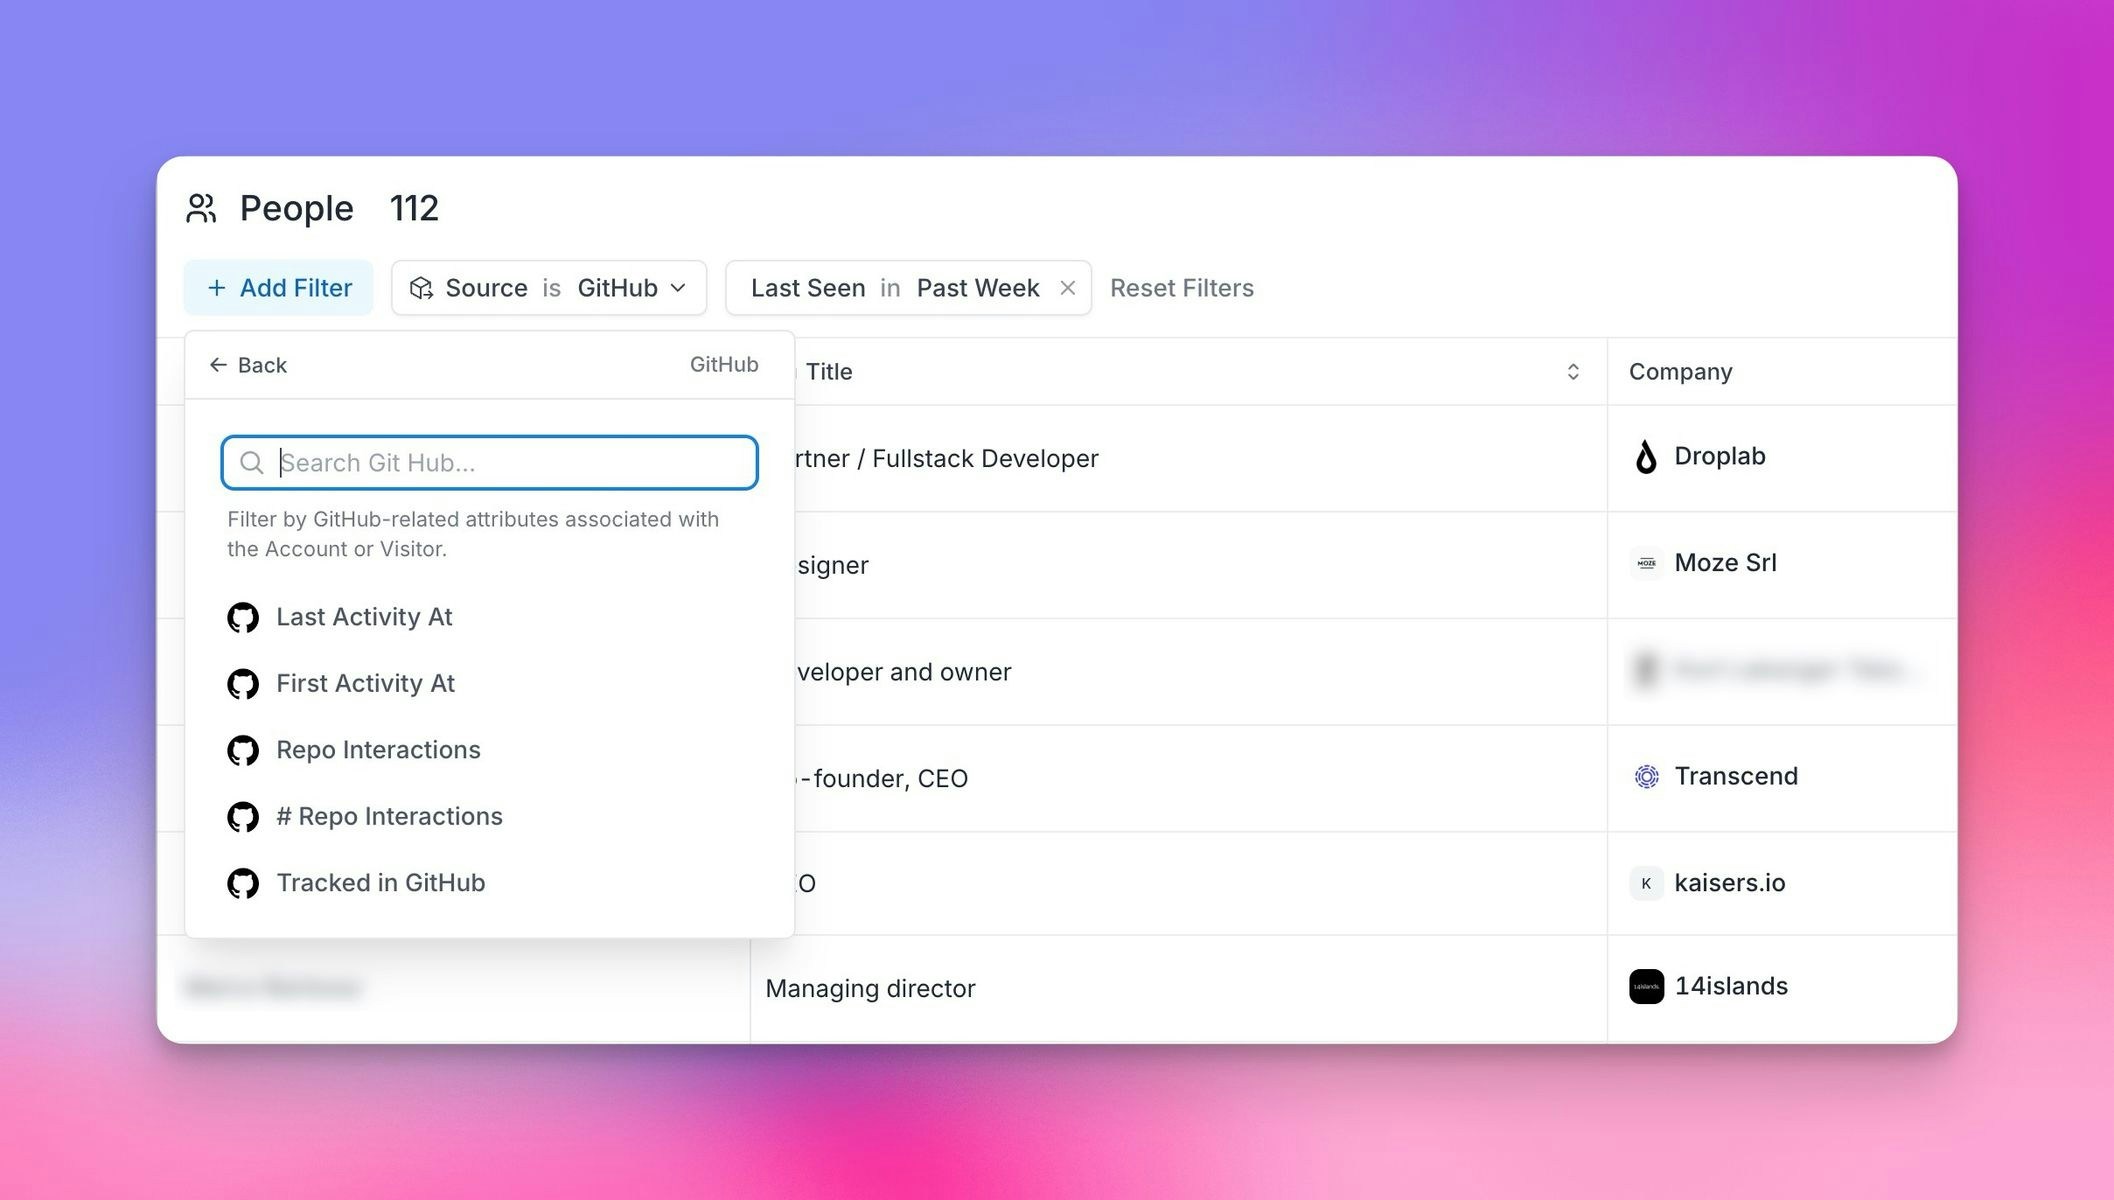Image resolution: width=2114 pixels, height=1200 pixels.
Task: Click the People icon in the header
Action: pyautogui.click(x=202, y=208)
